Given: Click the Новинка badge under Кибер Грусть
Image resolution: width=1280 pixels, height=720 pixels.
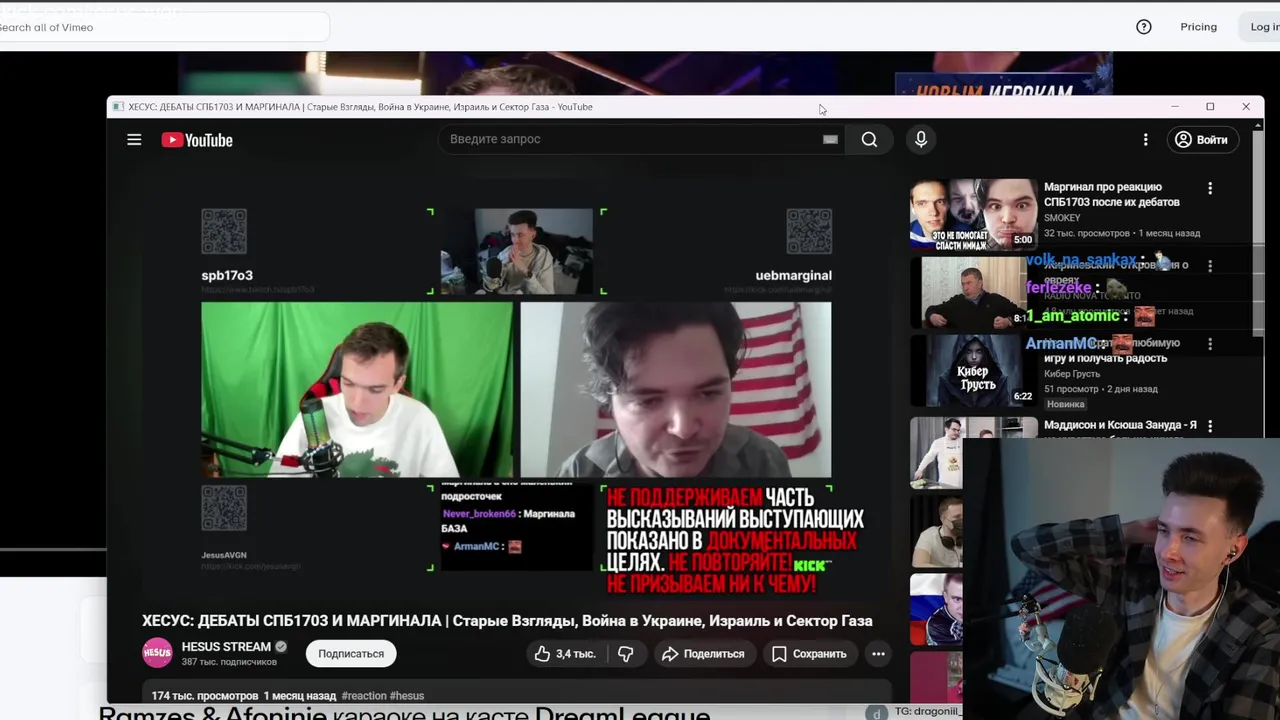Looking at the screenshot, I should click(1065, 404).
